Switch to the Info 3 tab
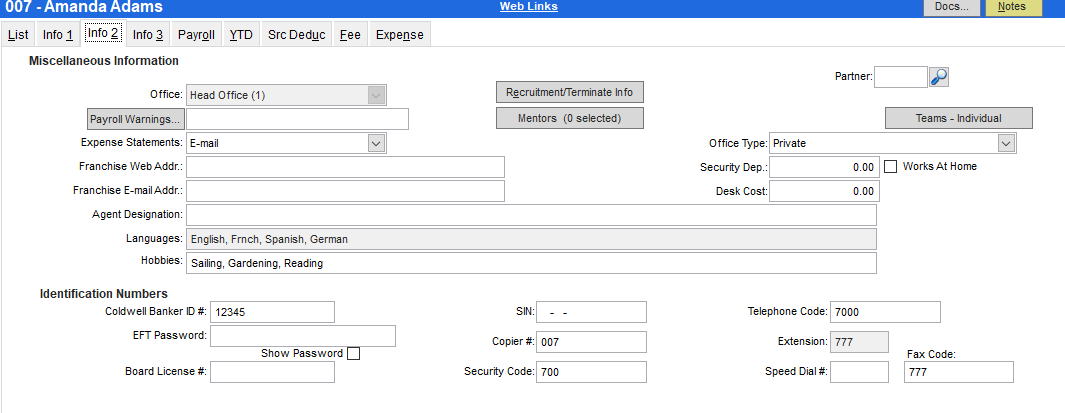Screen dimensions: 1065x413 click(x=148, y=35)
